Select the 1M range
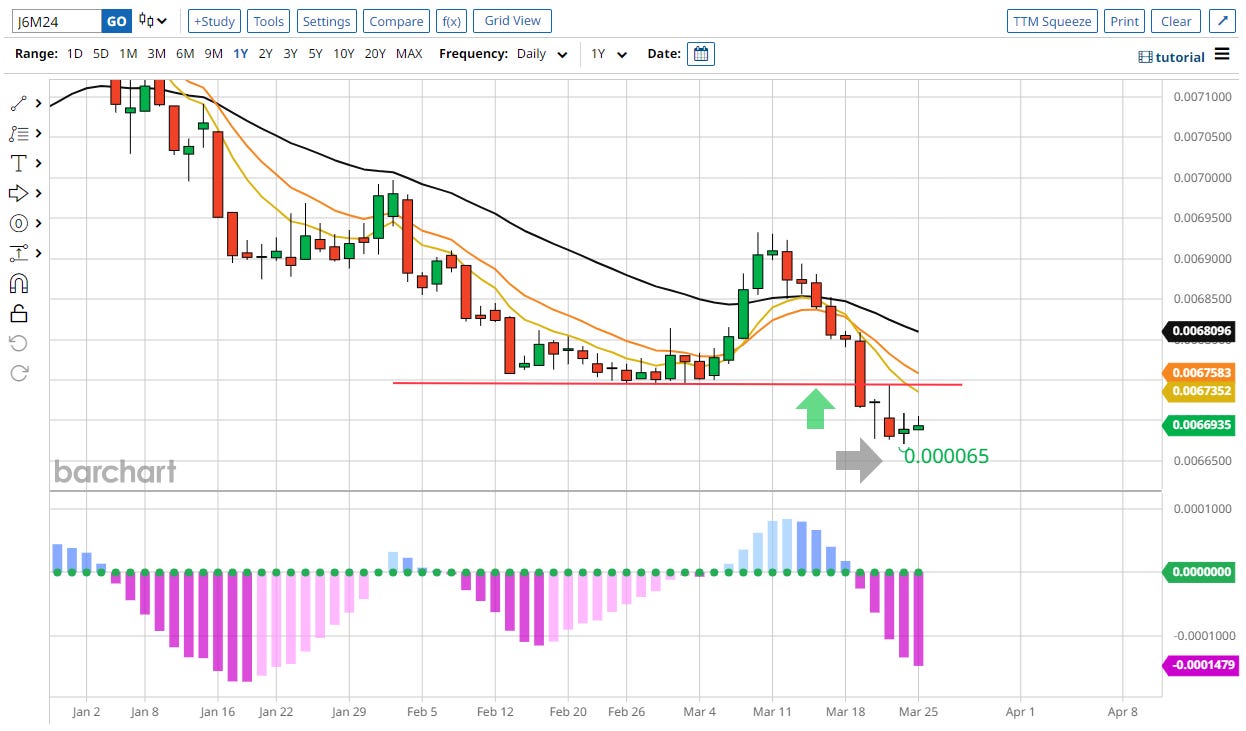The image size is (1246, 731). (x=128, y=54)
